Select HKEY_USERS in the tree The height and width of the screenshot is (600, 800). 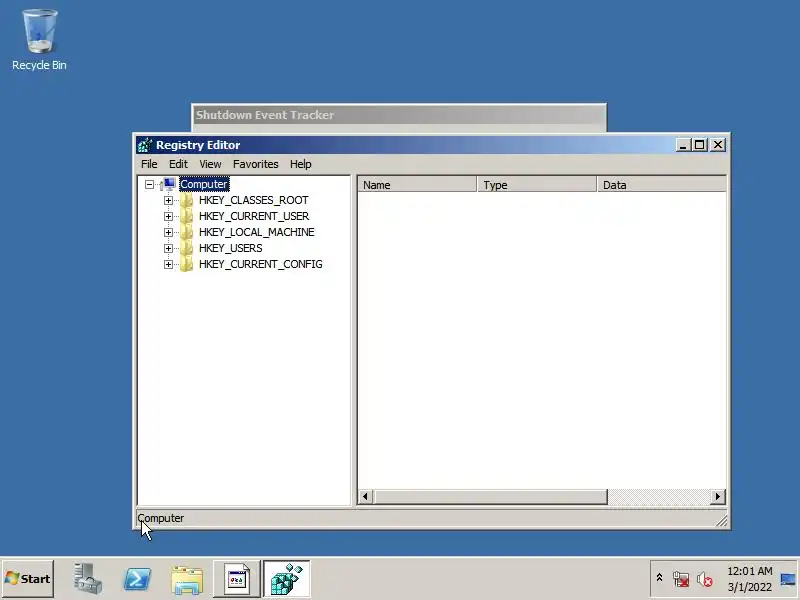pyautogui.click(x=231, y=248)
